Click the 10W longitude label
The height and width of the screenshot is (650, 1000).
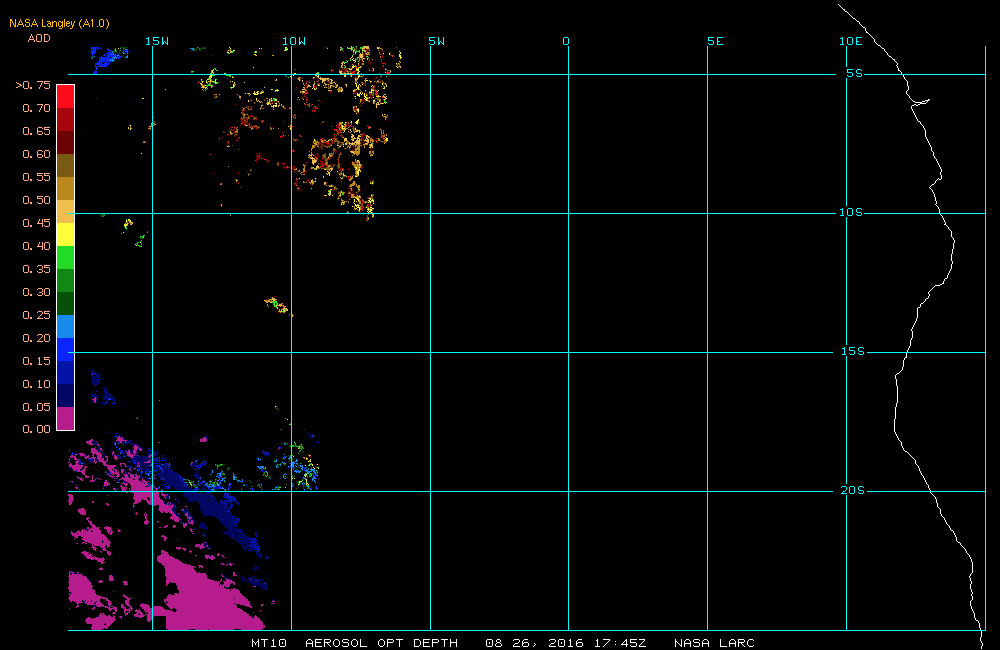[293, 41]
